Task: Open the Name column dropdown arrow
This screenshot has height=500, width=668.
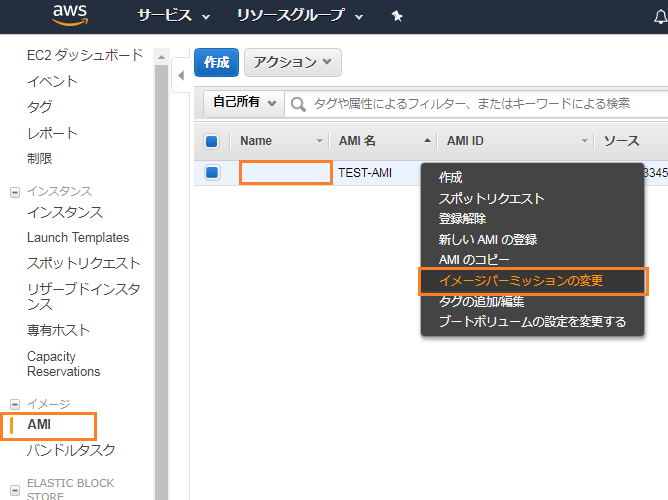Action: pyautogui.click(x=320, y=141)
